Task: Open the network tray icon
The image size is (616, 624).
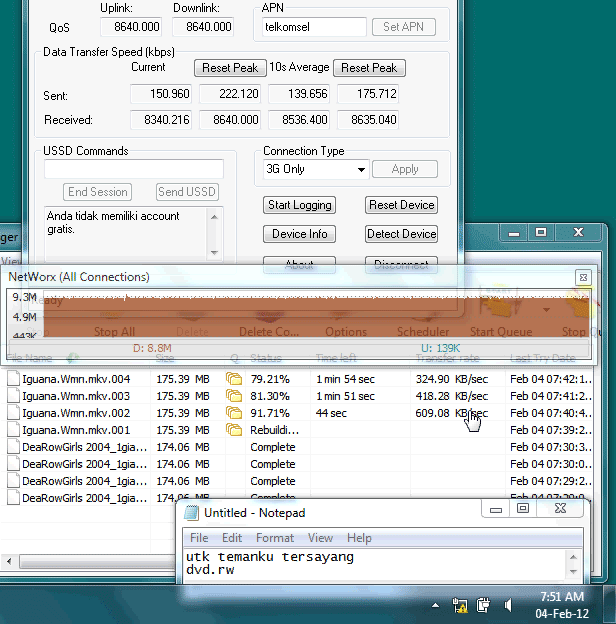Action: click(x=460, y=606)
